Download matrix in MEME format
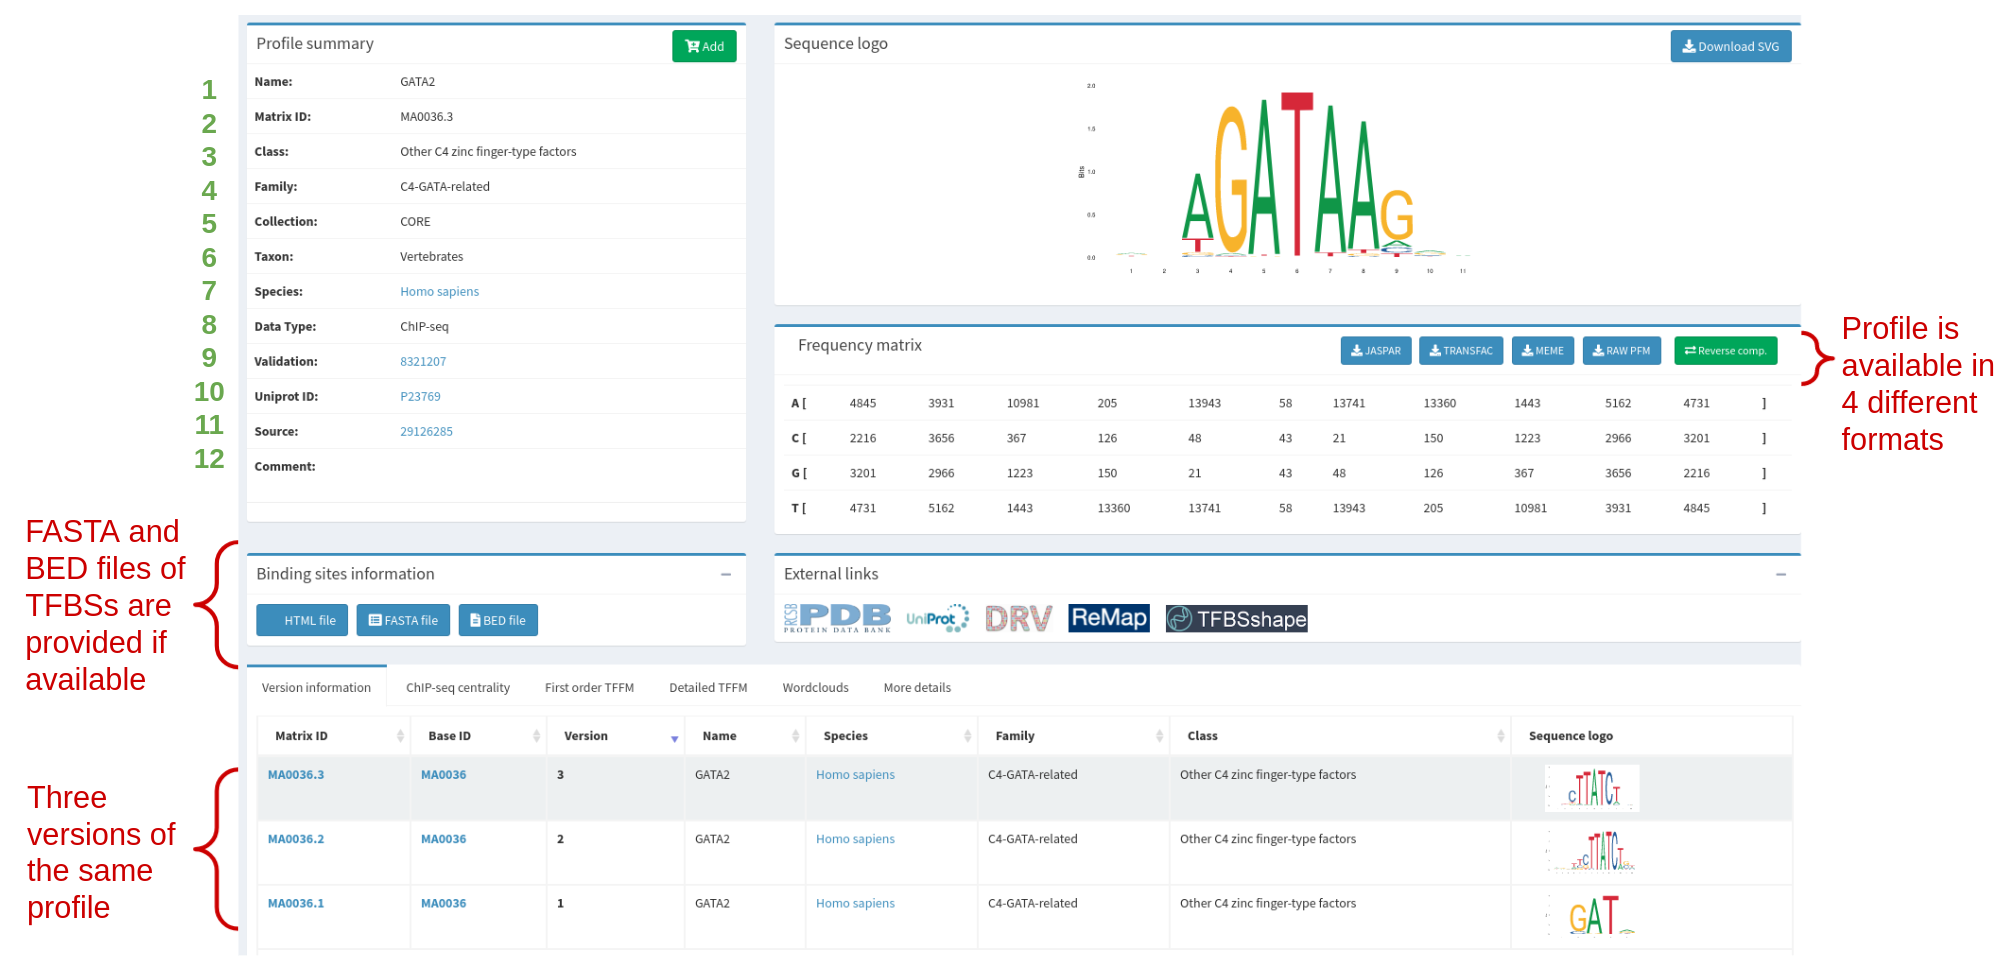 point(1542,351)
